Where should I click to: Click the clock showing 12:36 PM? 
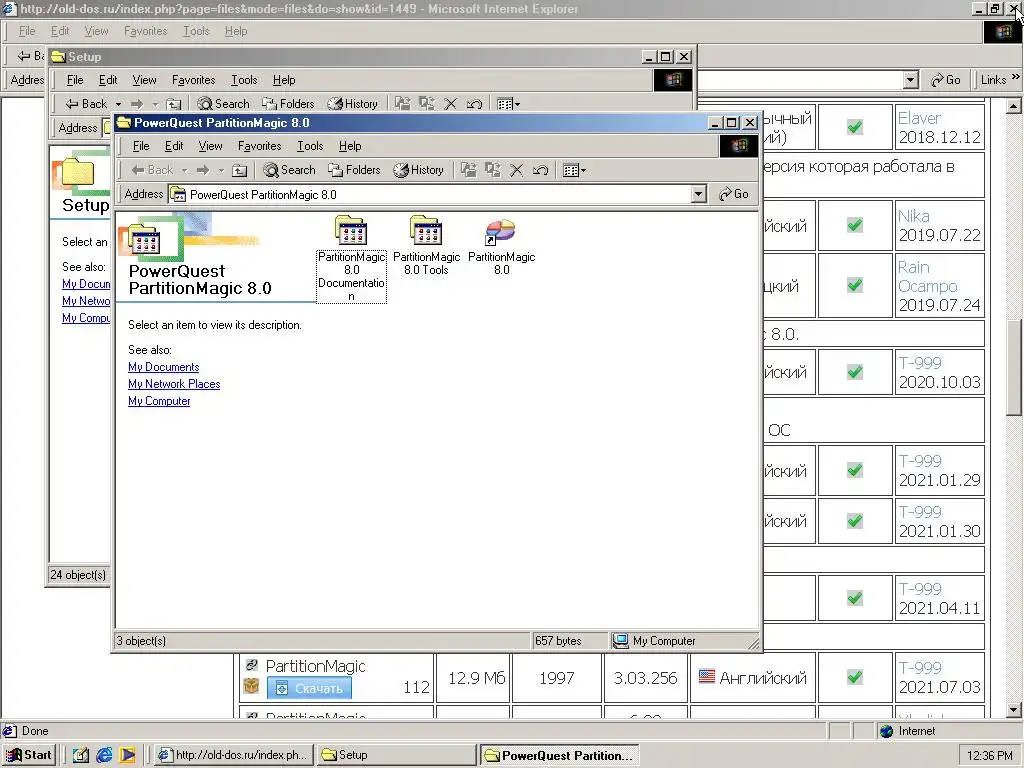989,756
